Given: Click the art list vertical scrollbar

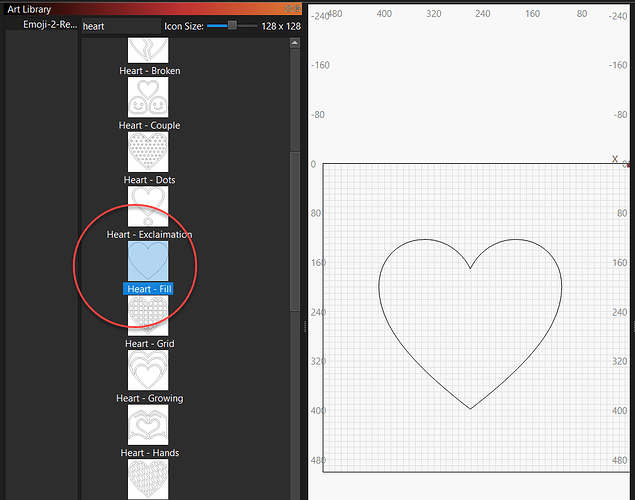Looking at the screenshot, I should (x=294, y=230).
